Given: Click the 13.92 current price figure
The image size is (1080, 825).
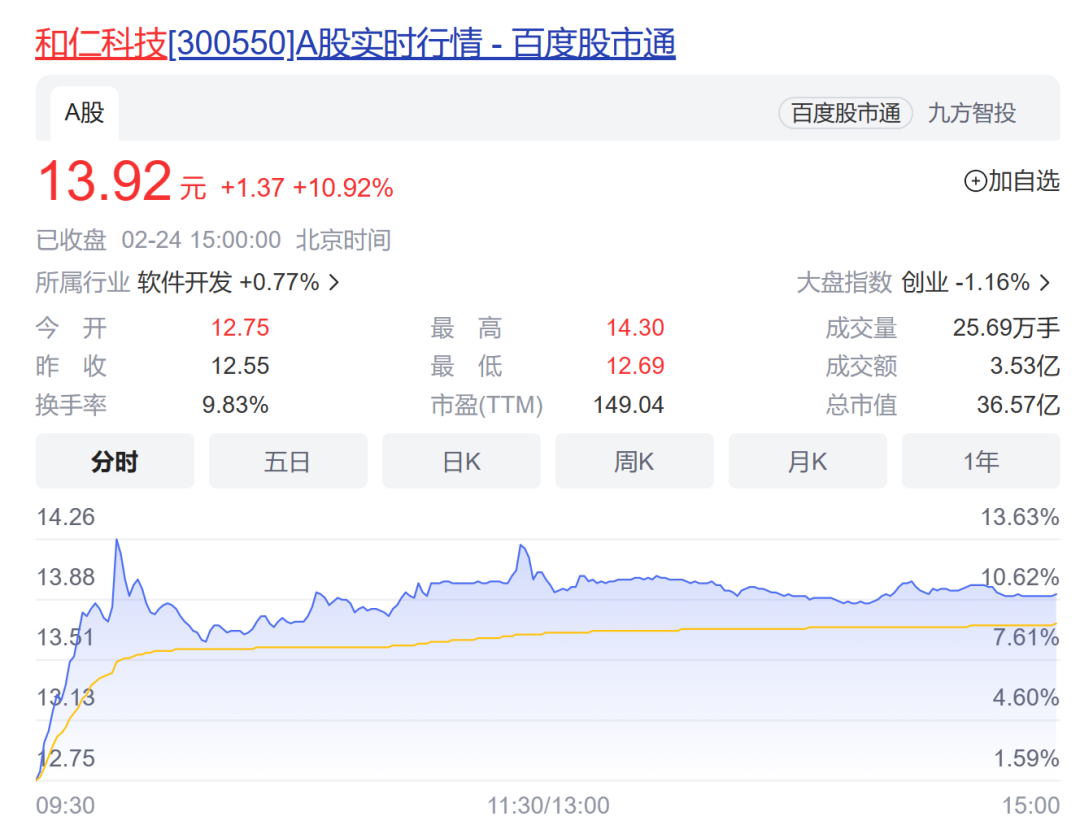Looking at the screenshot, I should [x=105, y=182].
